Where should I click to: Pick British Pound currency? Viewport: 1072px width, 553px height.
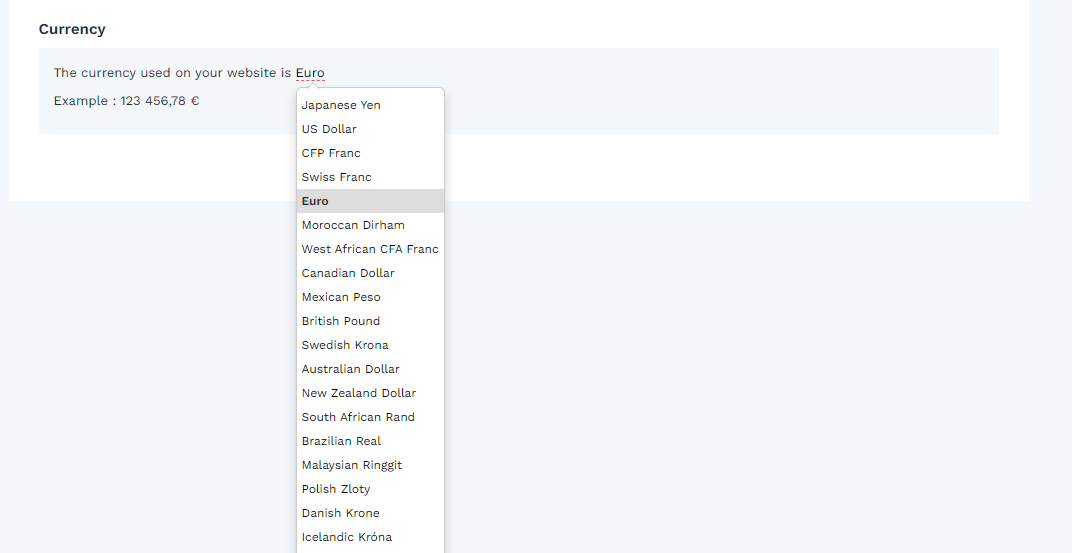pos(370,321)
